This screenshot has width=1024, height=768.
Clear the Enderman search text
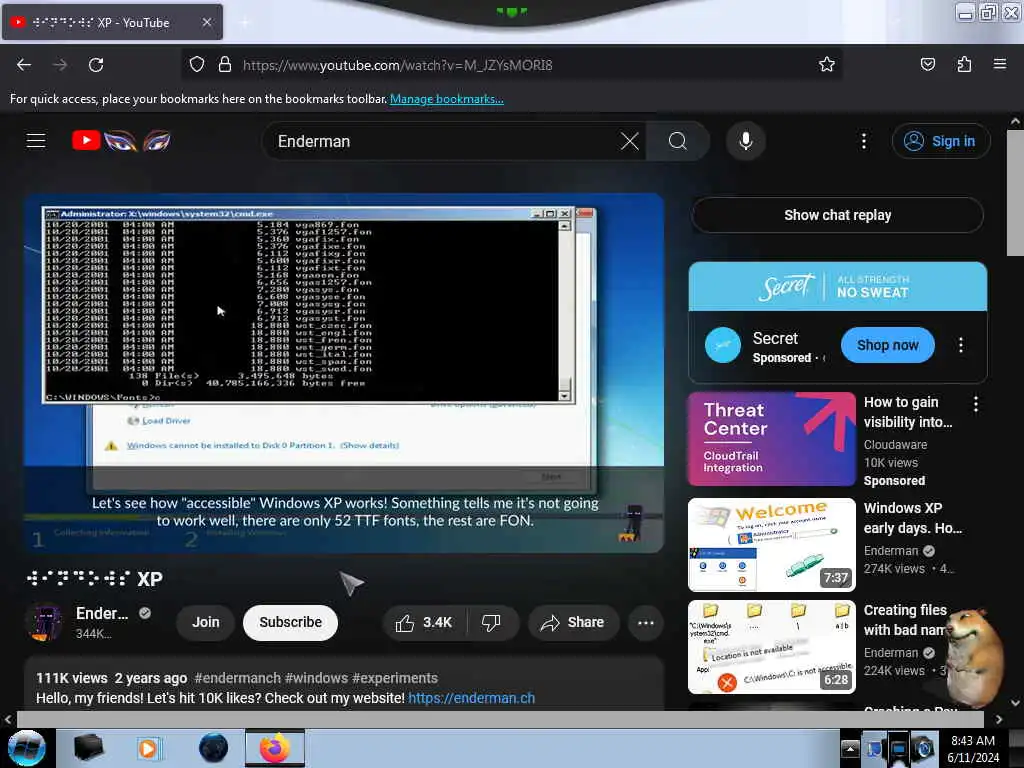(630, 141)
